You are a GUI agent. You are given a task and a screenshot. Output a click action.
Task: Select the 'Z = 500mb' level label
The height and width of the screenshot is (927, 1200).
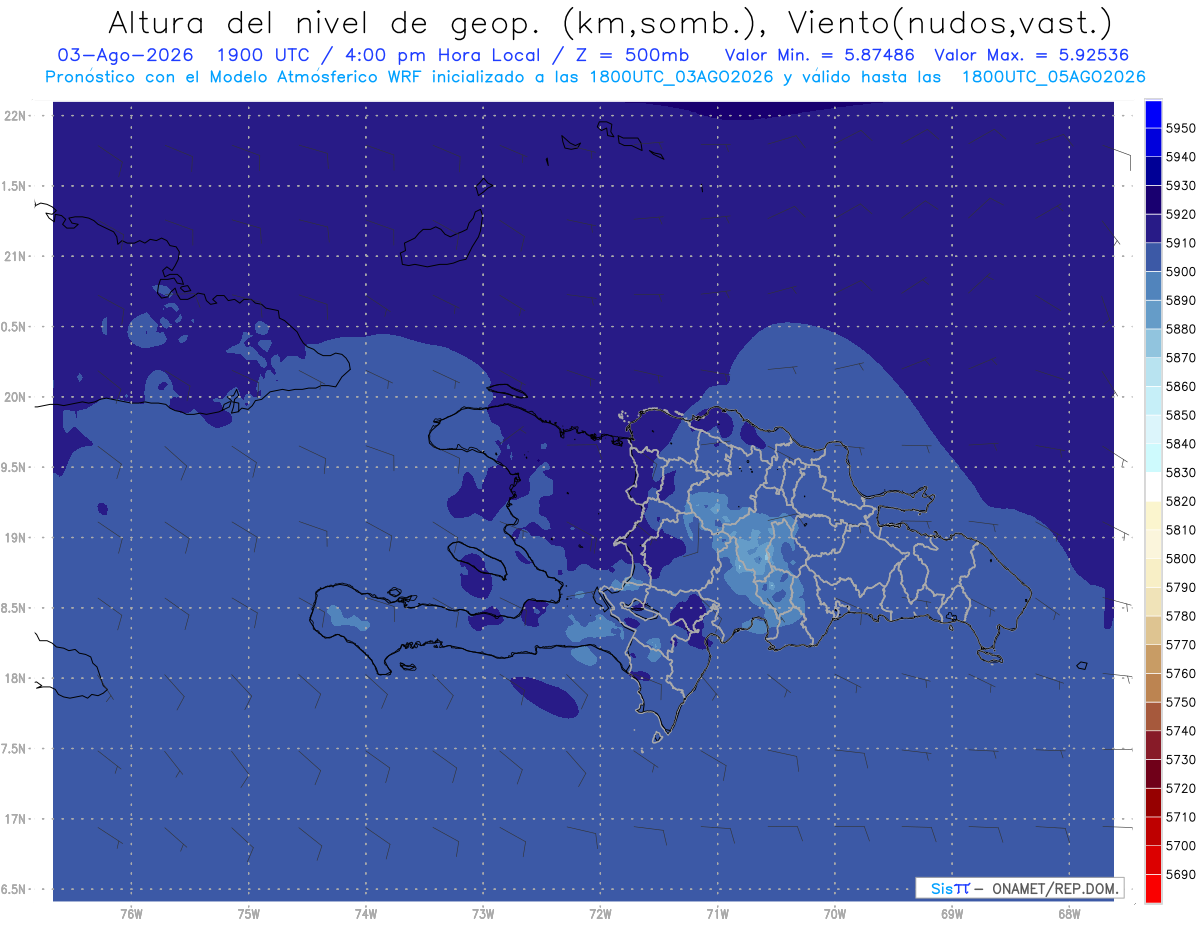631,55
